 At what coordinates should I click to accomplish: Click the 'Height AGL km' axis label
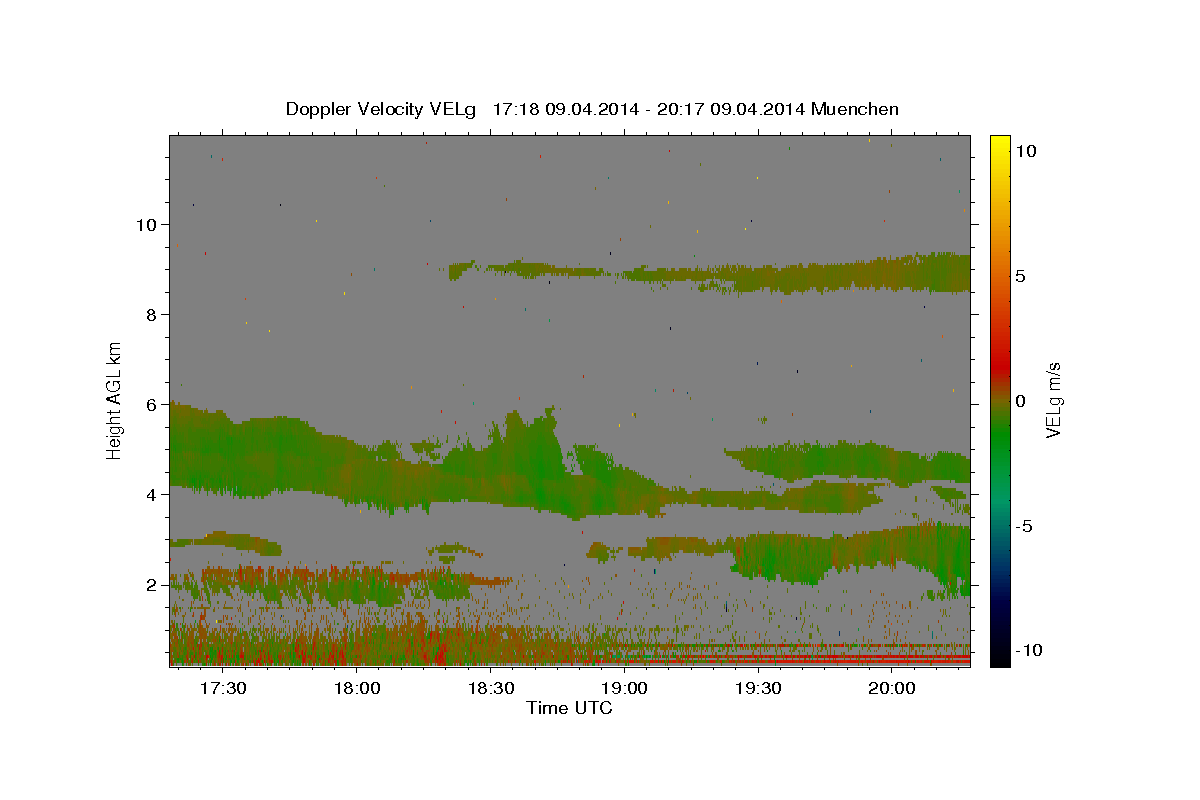[x=115, y=400]
